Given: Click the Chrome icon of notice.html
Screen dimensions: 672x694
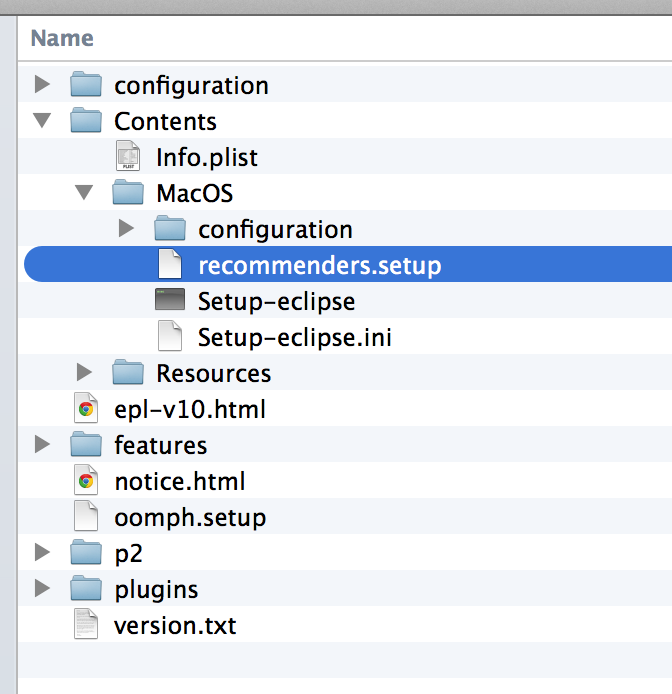Looking at the screenshot, I should click(x=86, y=480).
